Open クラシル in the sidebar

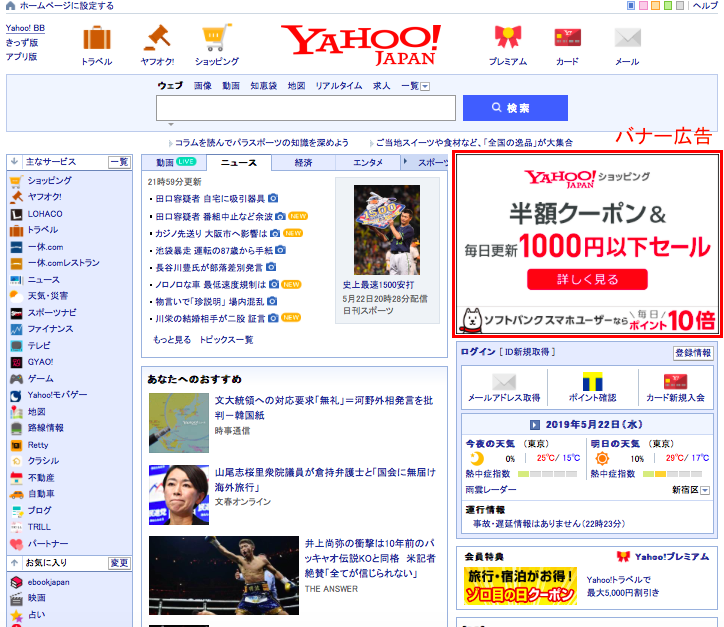click(43, 461)
